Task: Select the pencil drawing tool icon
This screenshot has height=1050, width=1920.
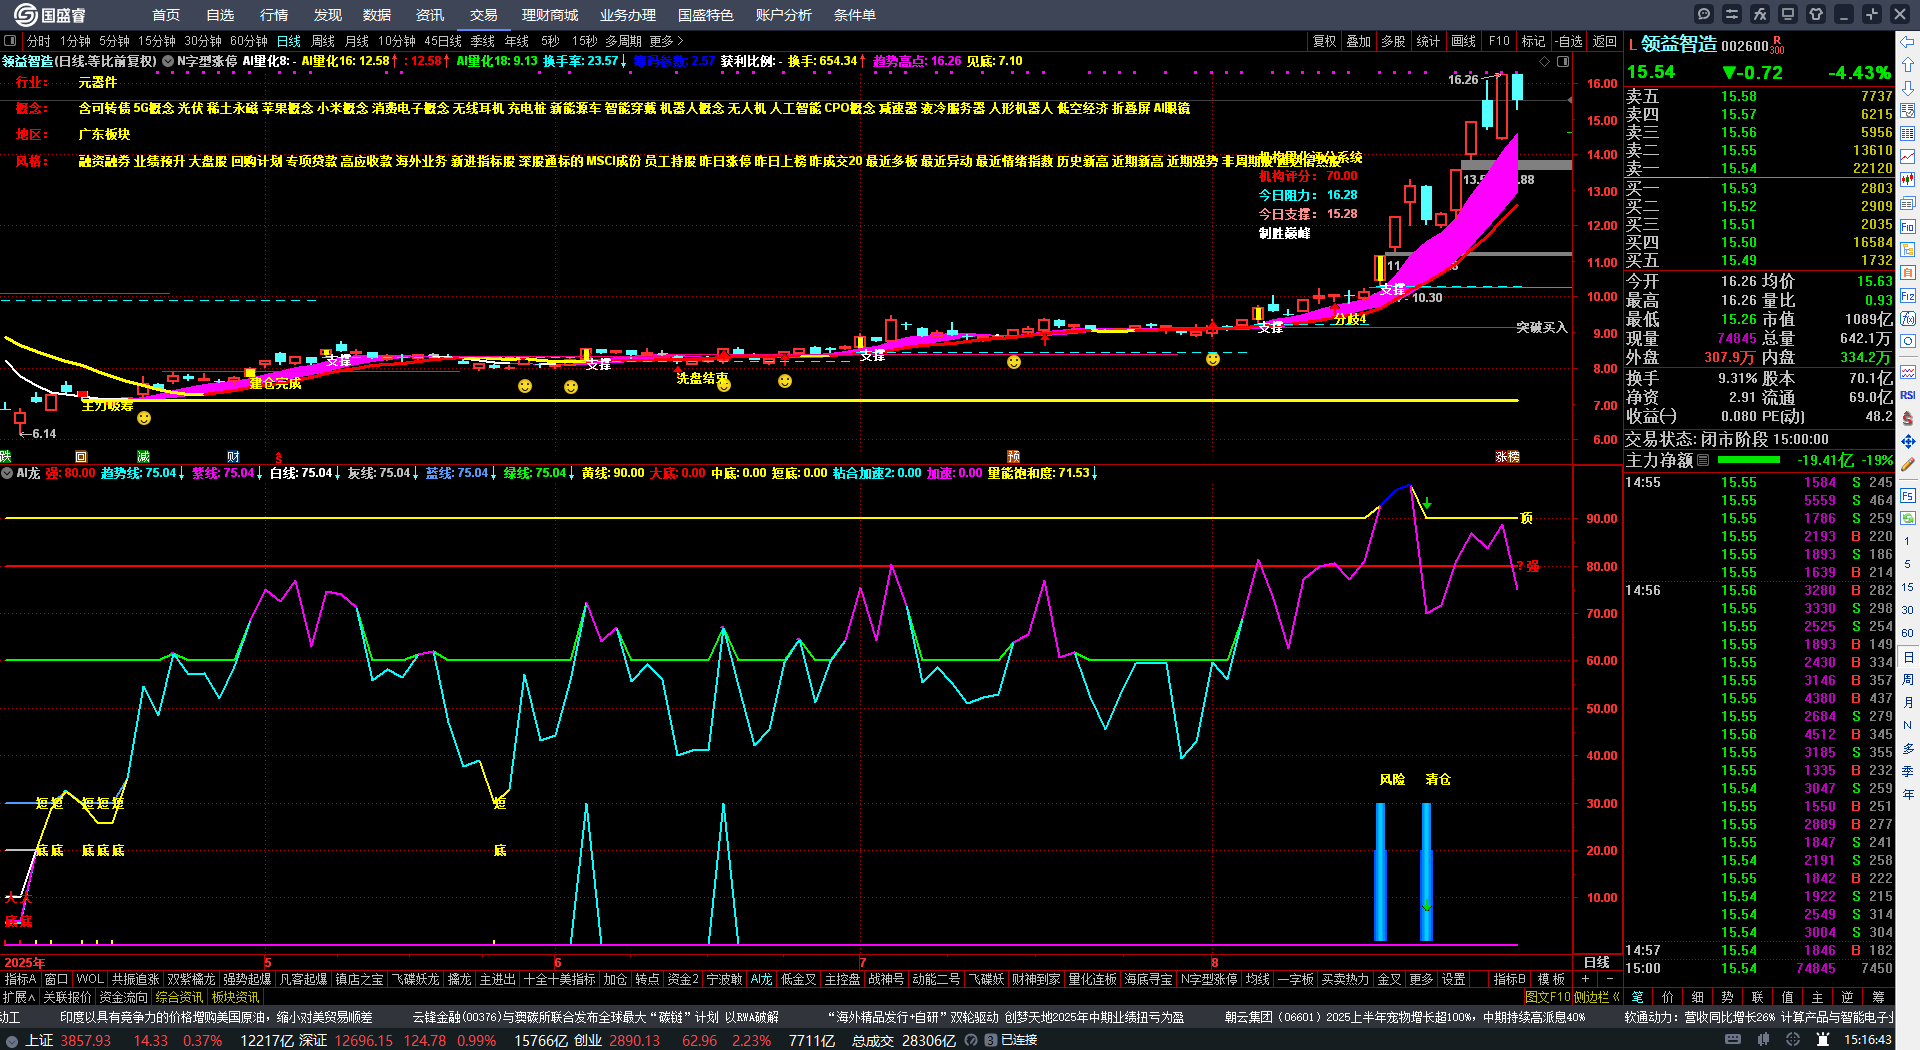Action: tap(1908, 465)
